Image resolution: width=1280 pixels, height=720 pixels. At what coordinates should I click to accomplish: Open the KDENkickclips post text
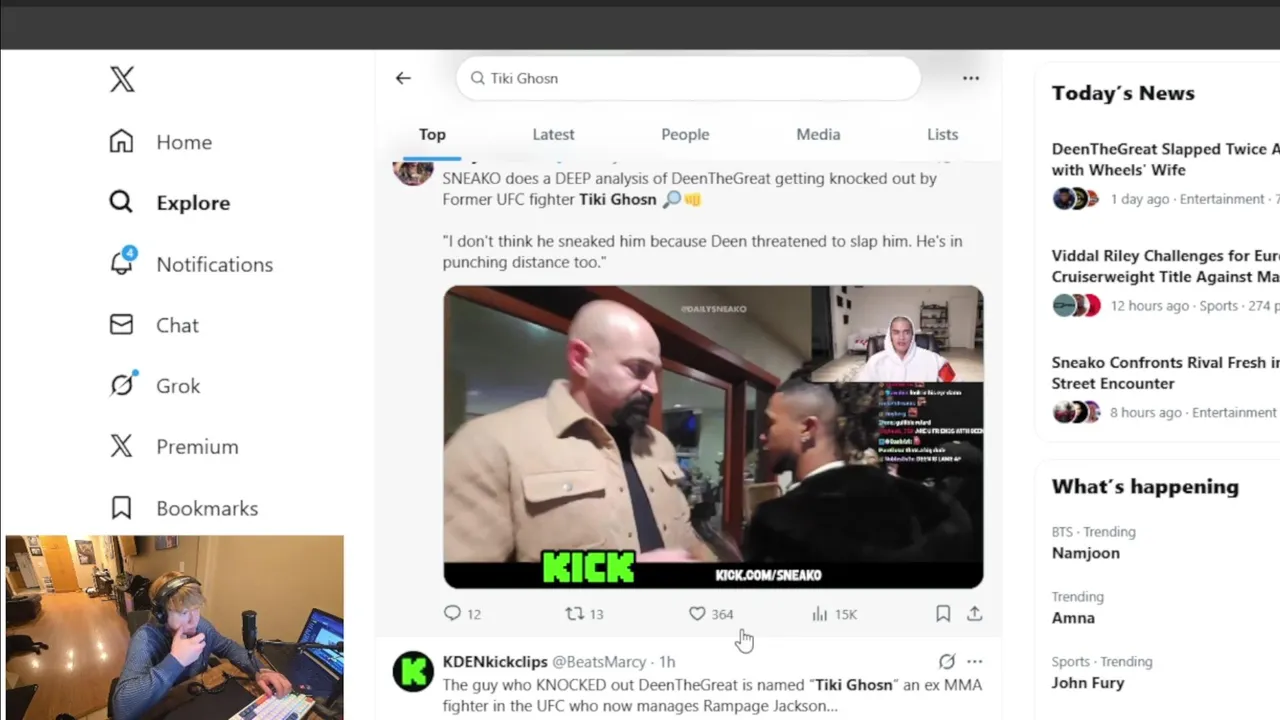point(712,695)
